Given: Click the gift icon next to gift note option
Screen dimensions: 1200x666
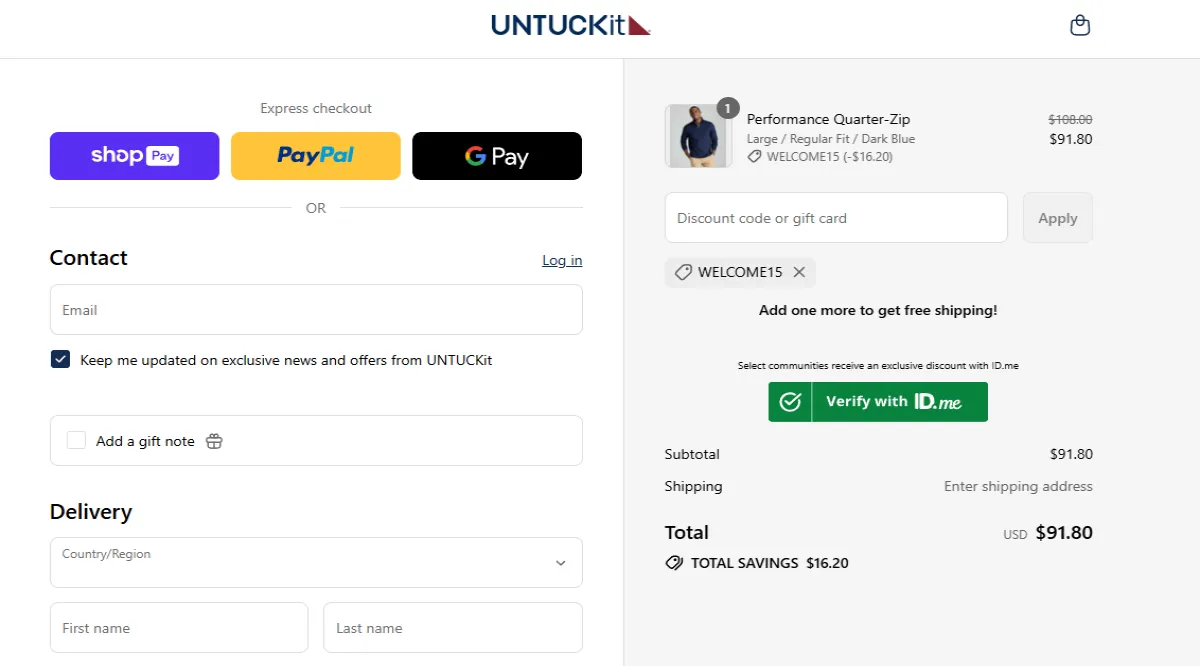Looking at the screenshot, I should (x=214, y=440).
